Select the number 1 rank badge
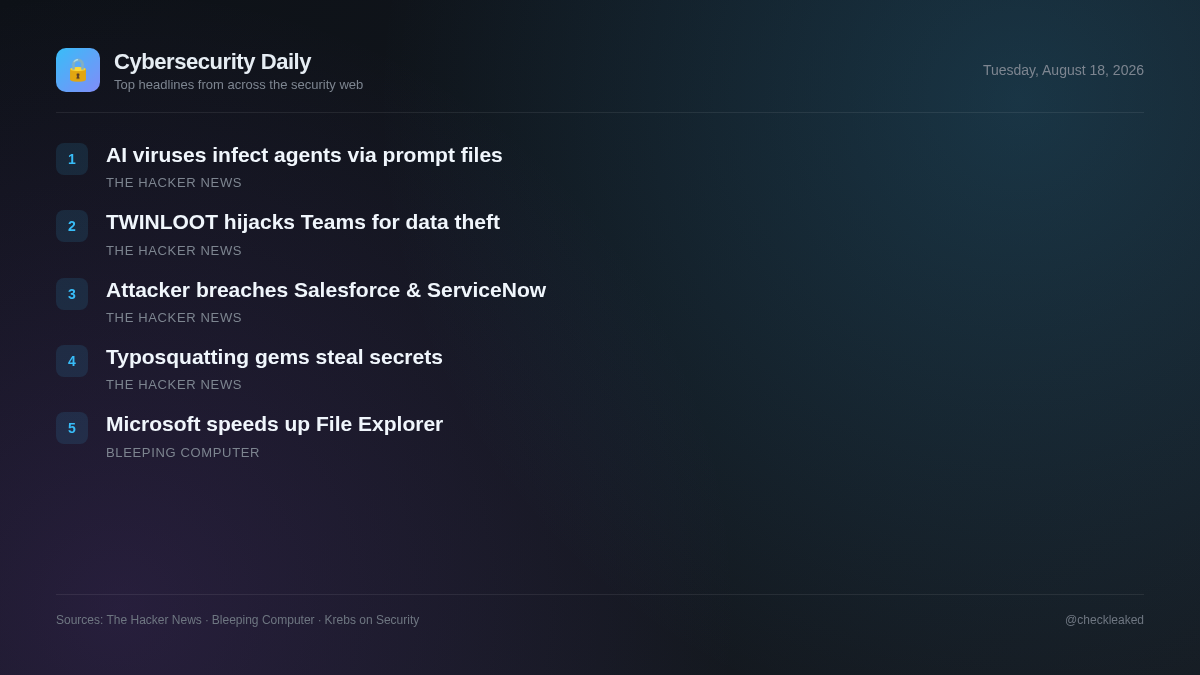 (72, 159)
